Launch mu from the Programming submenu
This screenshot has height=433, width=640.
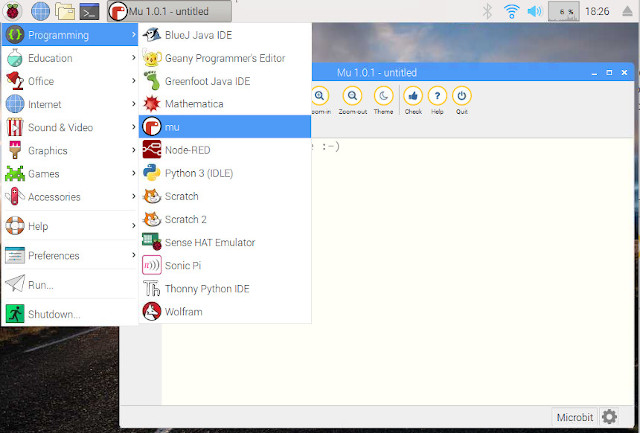pos(225,127)
